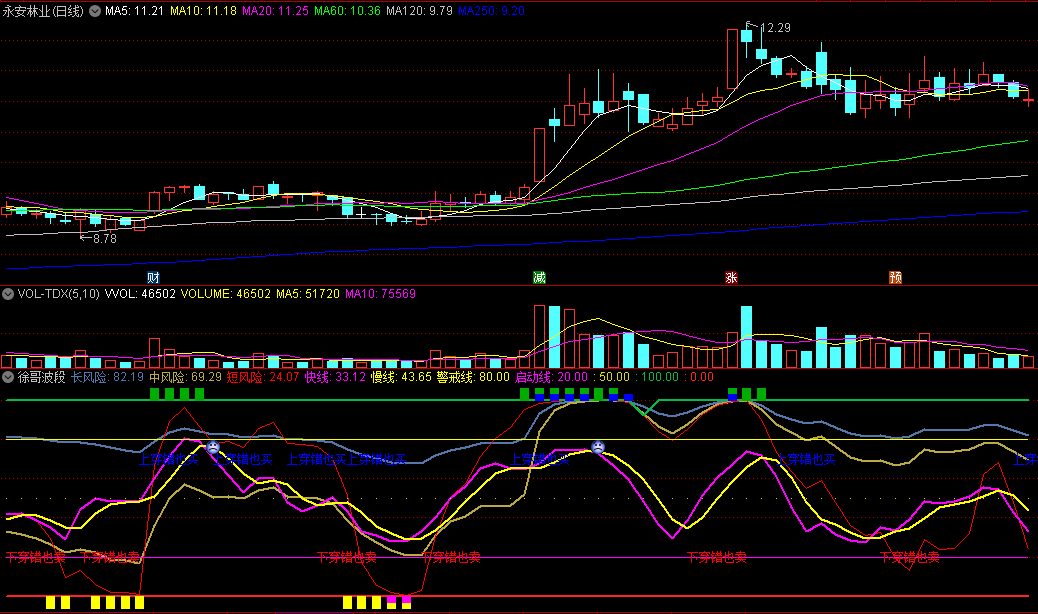Select the MA20: 11.25 label
1038x614 pixels.
(275, 11)
